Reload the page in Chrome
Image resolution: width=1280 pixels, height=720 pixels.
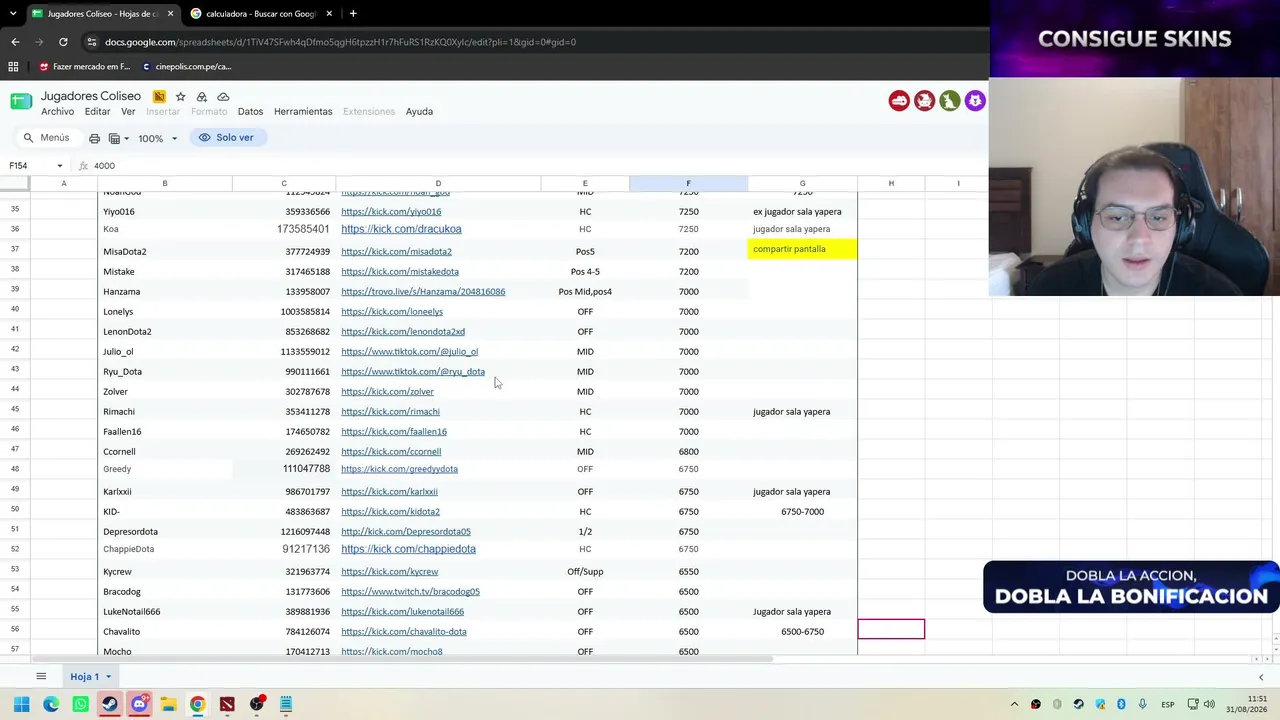63,42
